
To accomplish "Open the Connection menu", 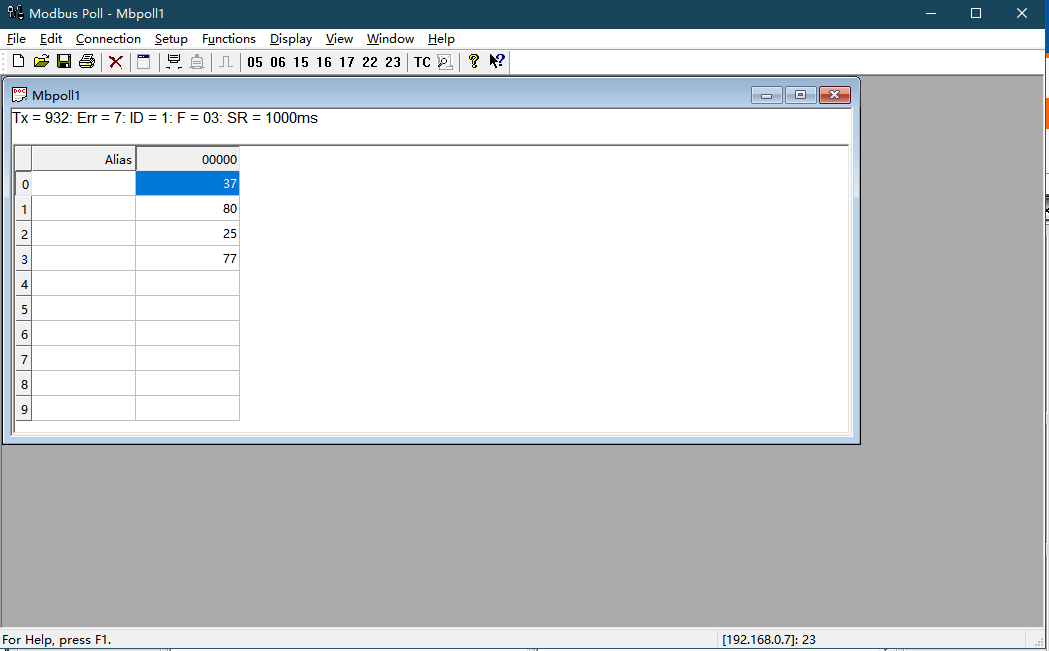I will [108, 39].
